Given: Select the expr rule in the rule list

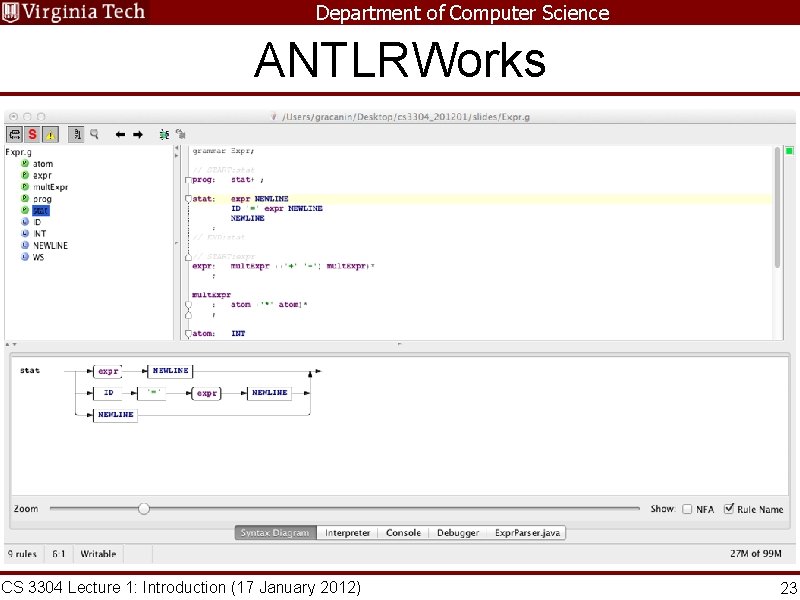Looking at the screenshot, I should [x=42, y=176].
